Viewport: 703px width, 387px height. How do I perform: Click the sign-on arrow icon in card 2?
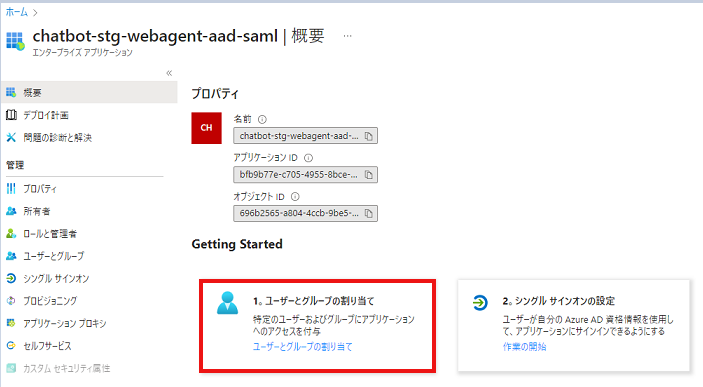(480, 303)
